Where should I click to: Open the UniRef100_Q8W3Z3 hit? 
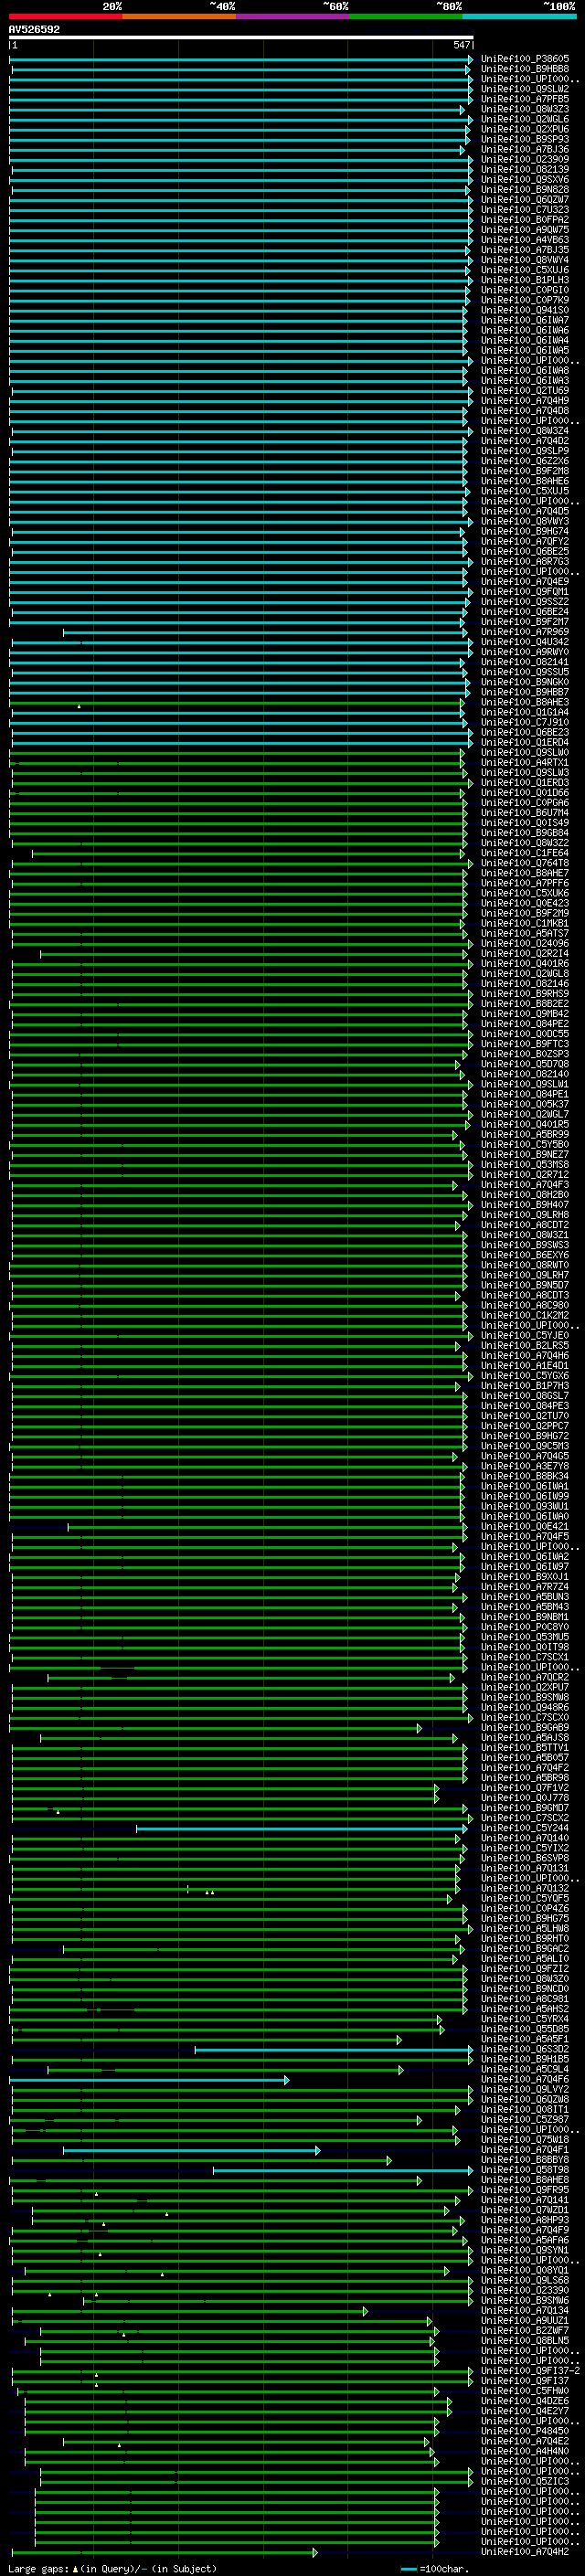(525, 109)
